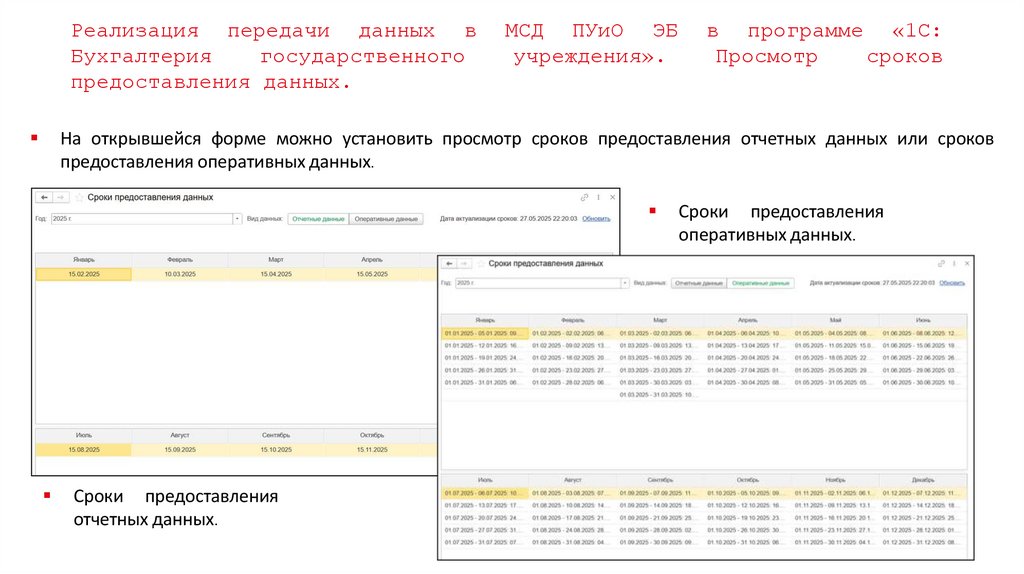Viewport: 1024px width, 574px height.
Task: Select cell 15.10.2025 under Сентябрь
Action: click(x=276, y=449)
